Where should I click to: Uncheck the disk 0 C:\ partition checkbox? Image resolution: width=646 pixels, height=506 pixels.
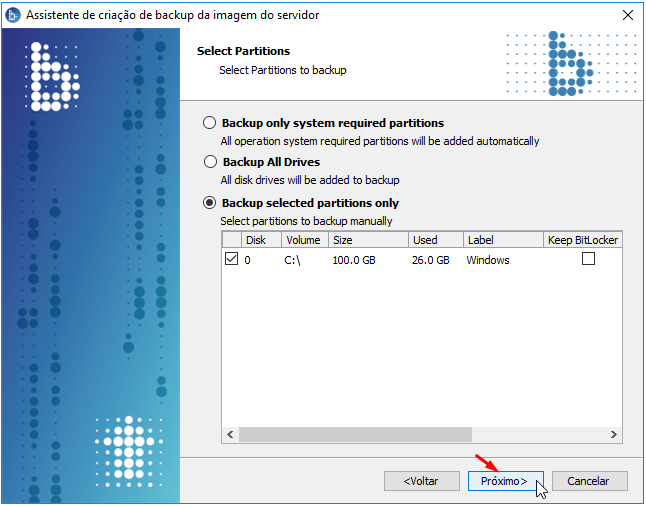pos(232,259)
